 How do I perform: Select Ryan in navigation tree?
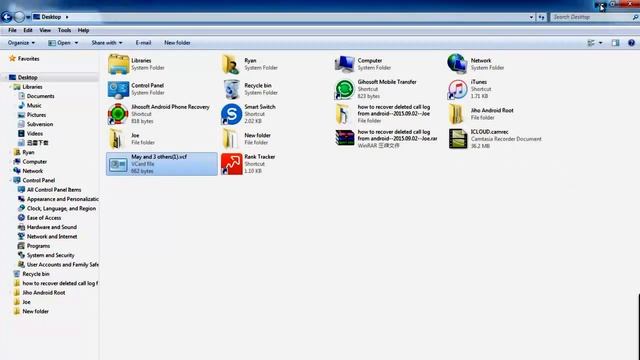[28, 153]
